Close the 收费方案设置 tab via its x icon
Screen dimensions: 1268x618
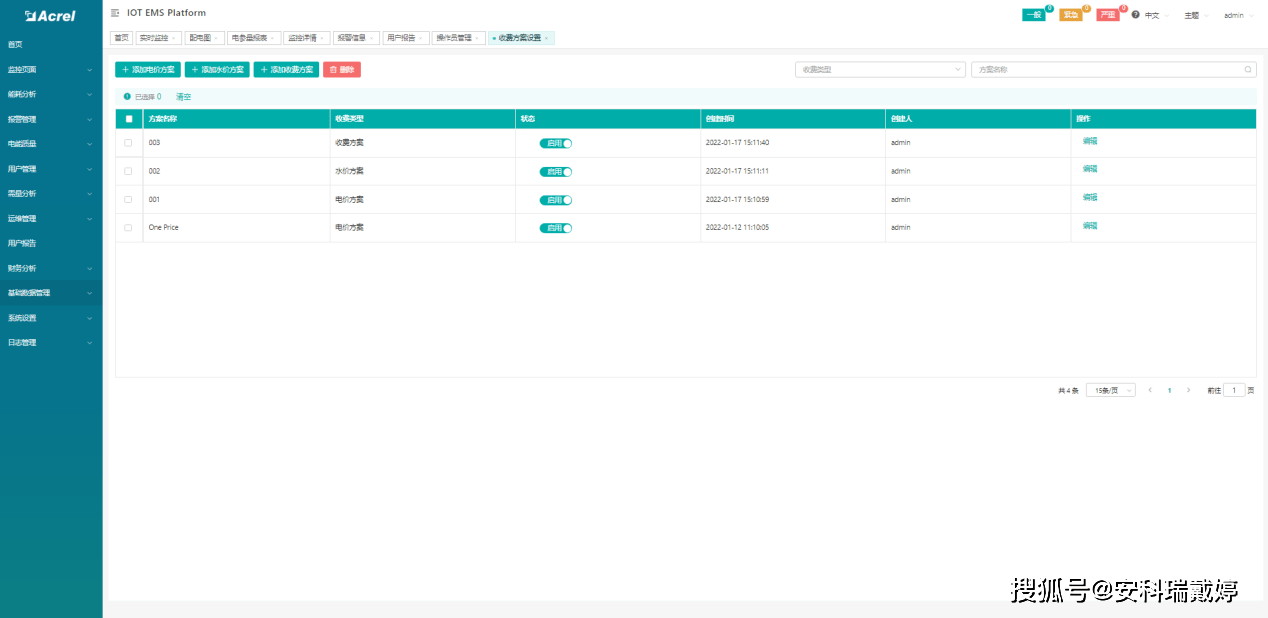tap(547, 38)
